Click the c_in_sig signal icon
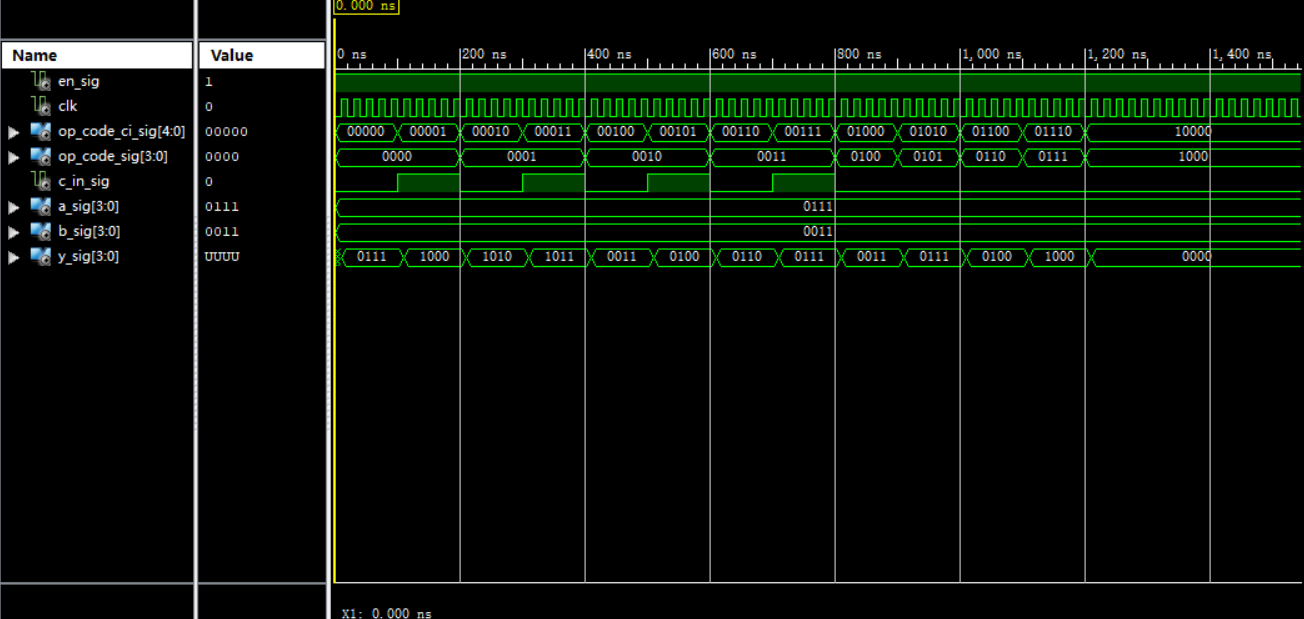Image resolution: width=1304 pixels, height=619 pixels. pyautogui.click(x=41, y=181)
